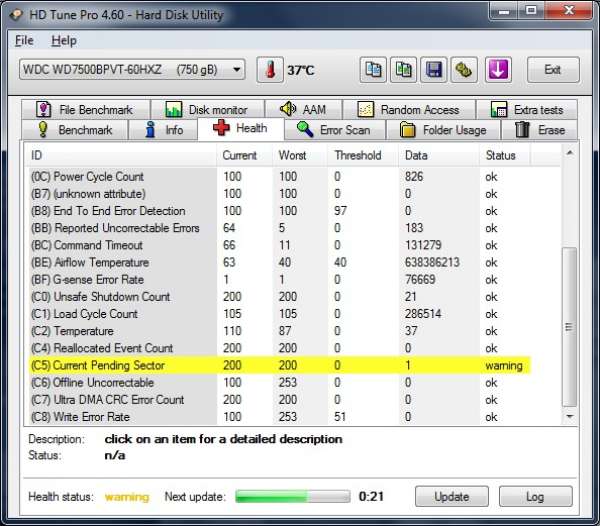Image resolution: width=600 pixels, height=526 pixels.
Task: Select the (BC) Command Timeout row
Action: click(278, 245)
